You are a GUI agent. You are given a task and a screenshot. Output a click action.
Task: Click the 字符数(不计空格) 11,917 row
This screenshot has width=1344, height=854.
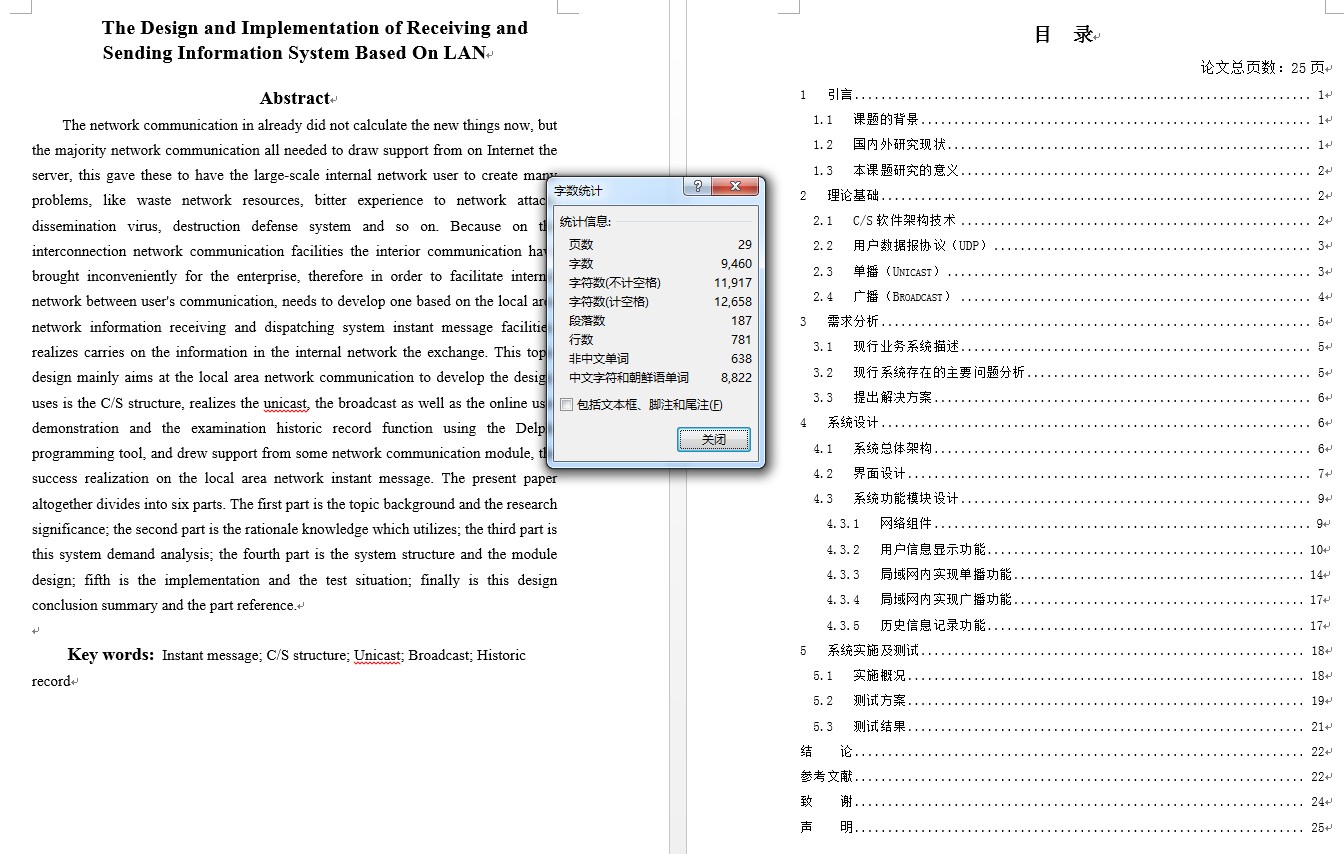click(660, 283)
